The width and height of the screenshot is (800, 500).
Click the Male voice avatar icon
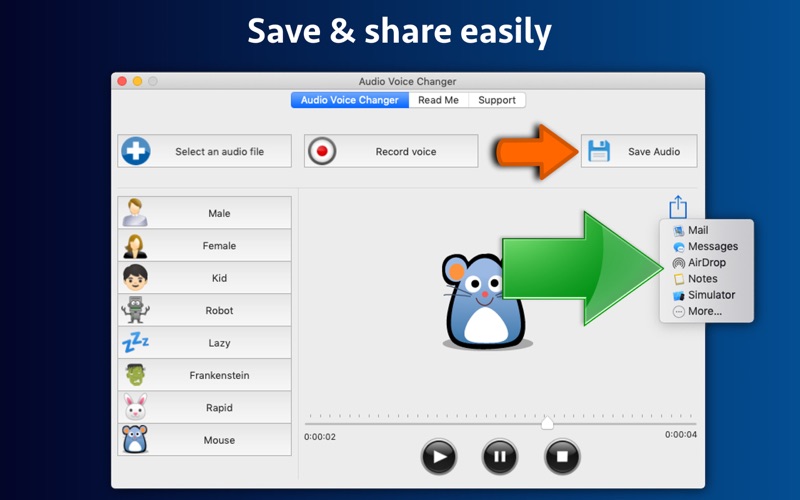[135, 213]
